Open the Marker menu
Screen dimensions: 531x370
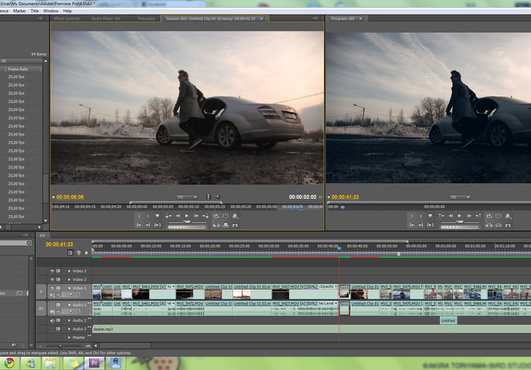[x=19, y=11]
